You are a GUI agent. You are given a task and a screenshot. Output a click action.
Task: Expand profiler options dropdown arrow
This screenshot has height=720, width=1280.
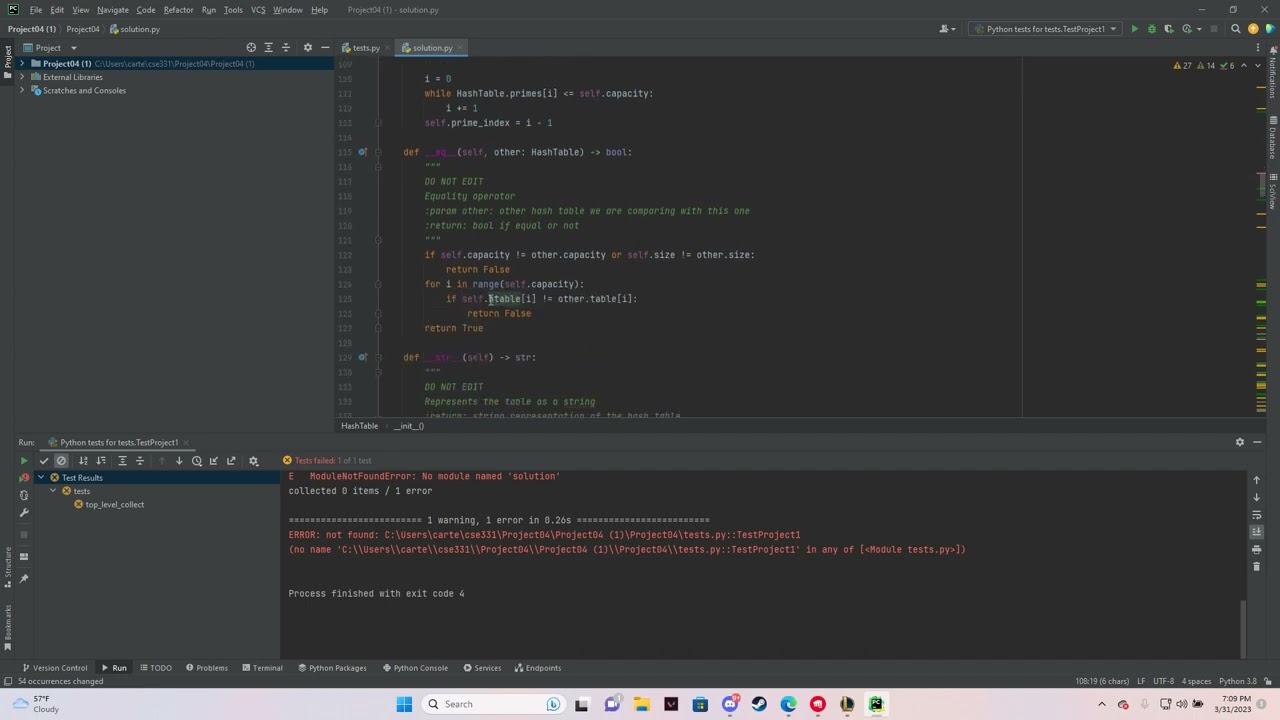pos(1198,29)
